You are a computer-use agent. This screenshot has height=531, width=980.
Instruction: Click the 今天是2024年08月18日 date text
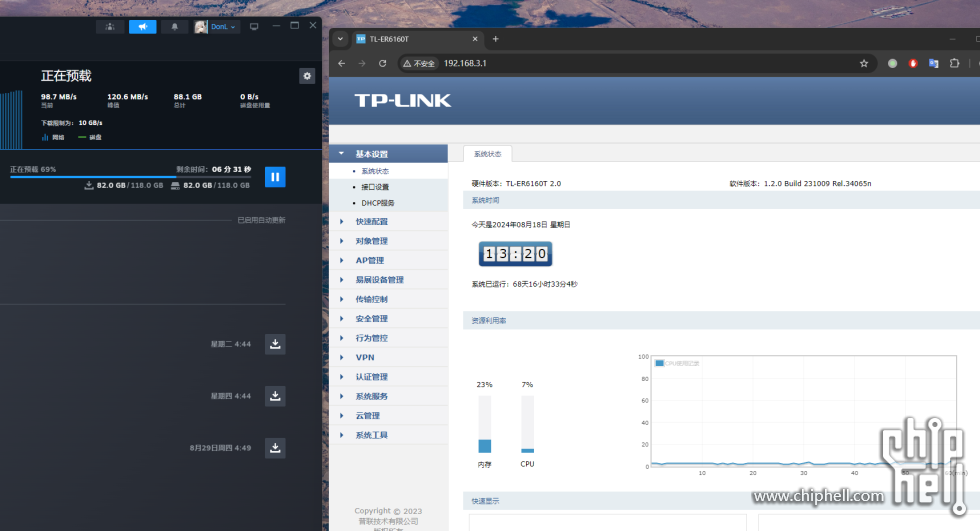[521, 224]
